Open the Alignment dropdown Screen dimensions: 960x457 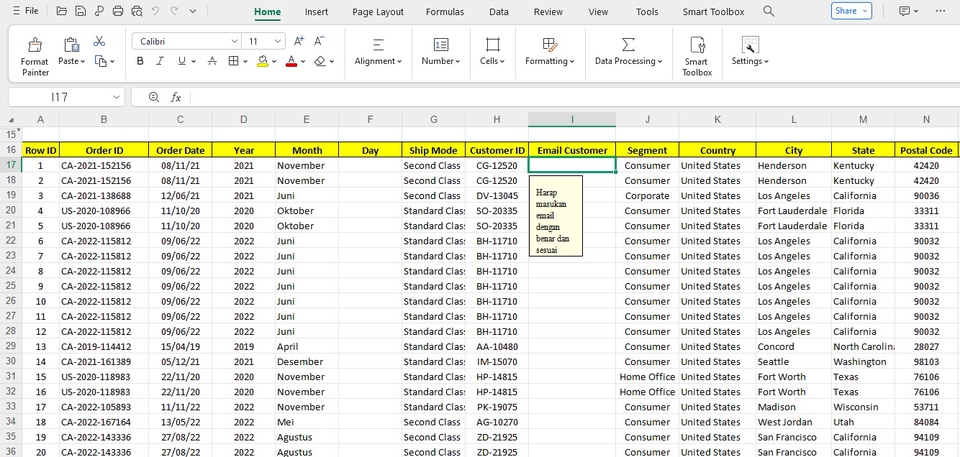[x=378, y=51]
